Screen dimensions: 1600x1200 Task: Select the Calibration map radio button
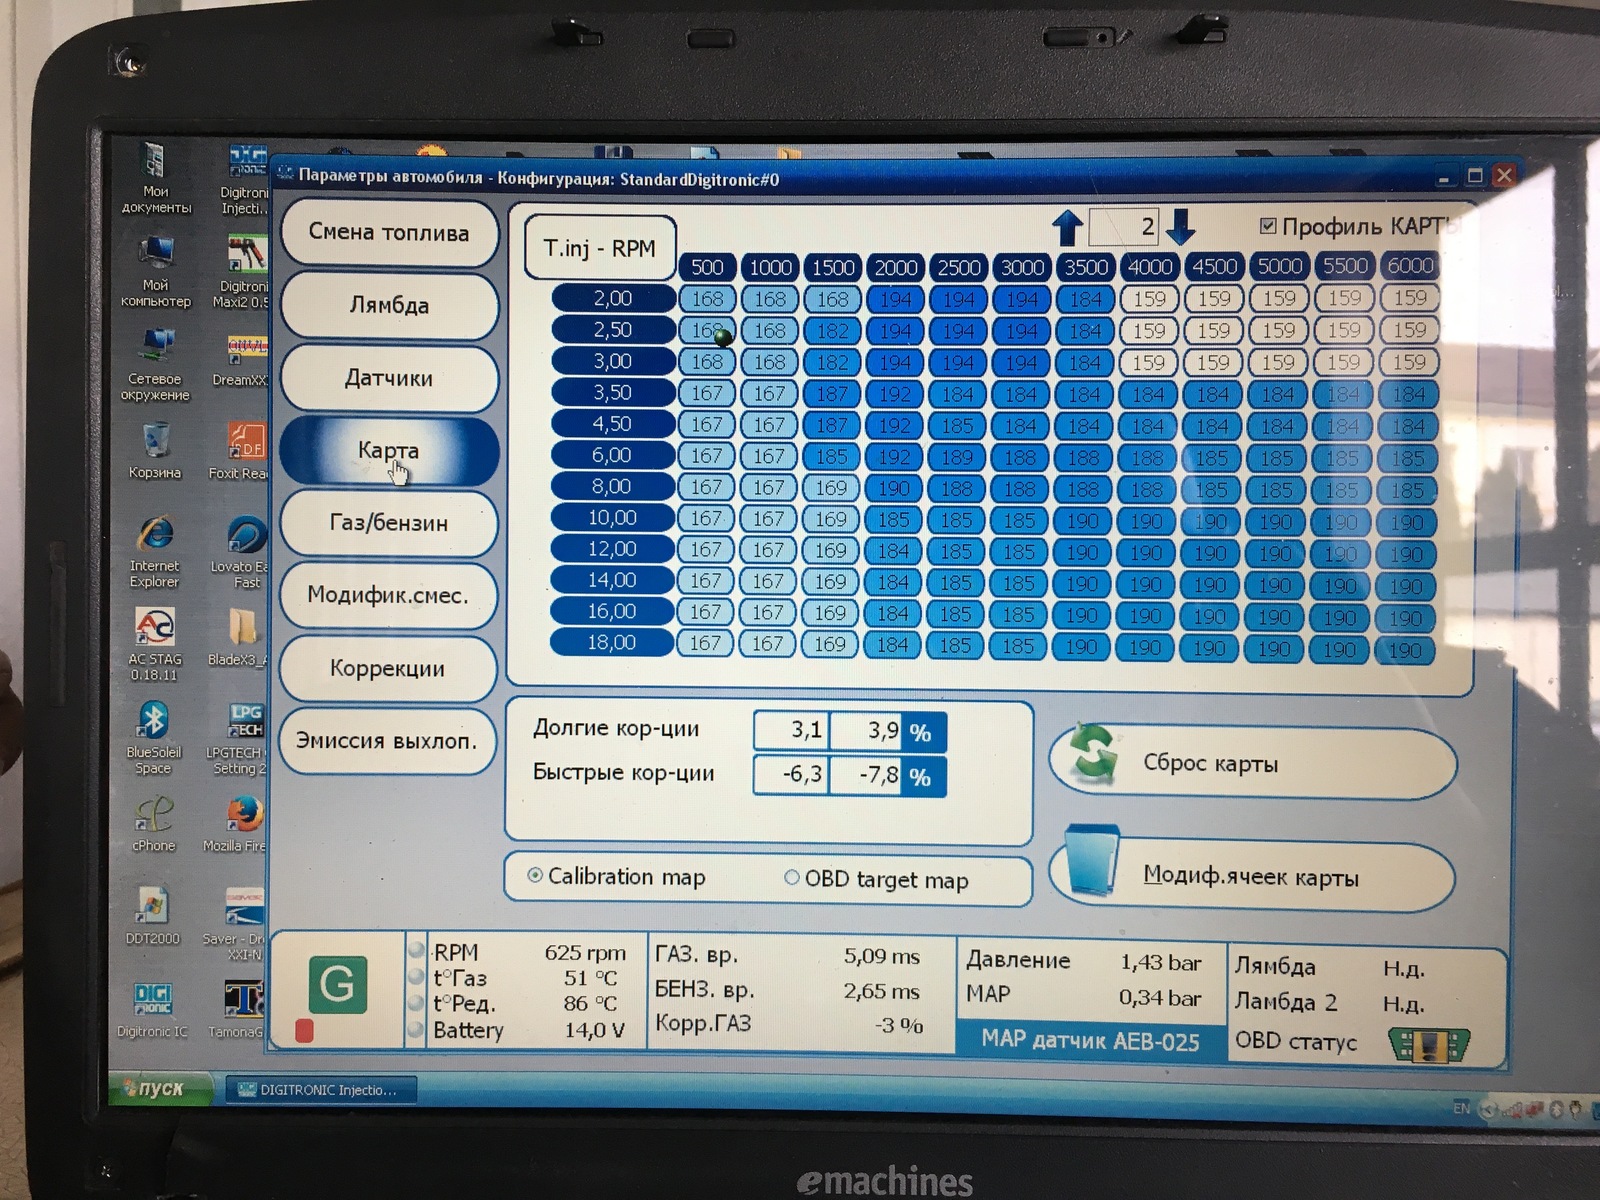[x=535, y=876]
